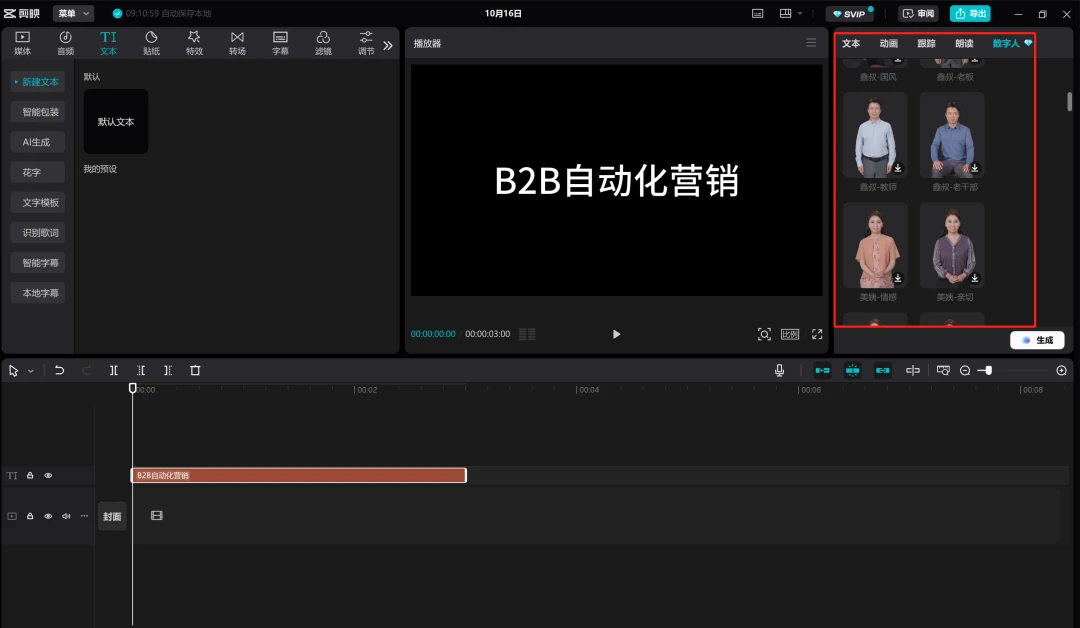Viewport: 1080px width, 628px height.
Task: Click the microphone record voiceover icon
Action: click(779, 370)
